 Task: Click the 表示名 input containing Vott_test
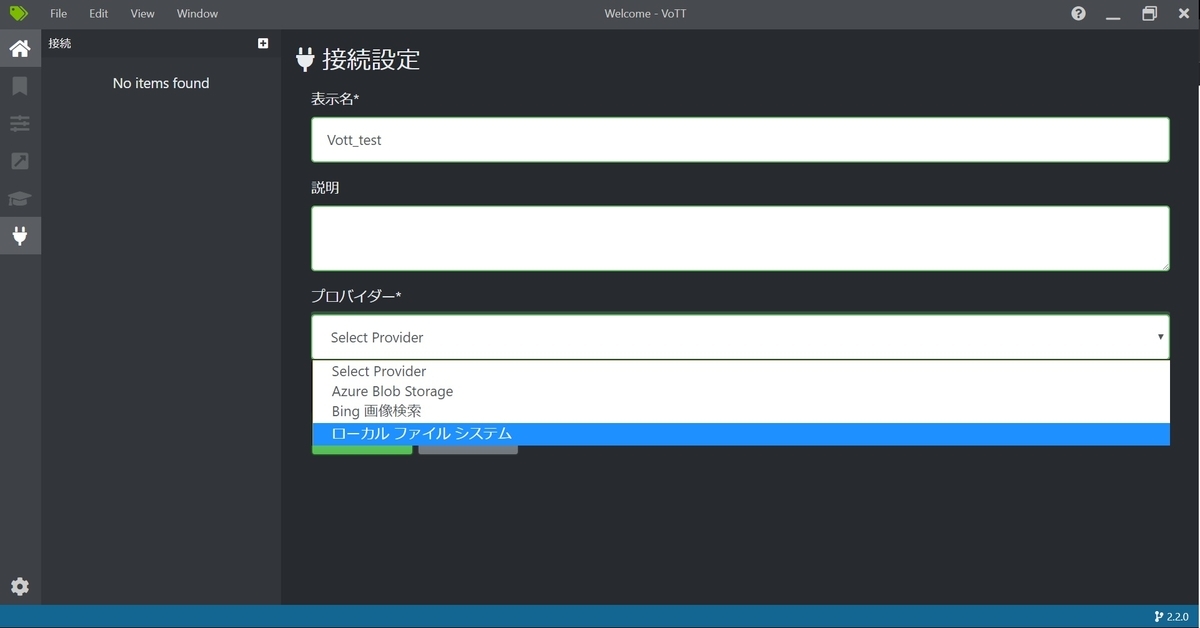click(740, 140)
